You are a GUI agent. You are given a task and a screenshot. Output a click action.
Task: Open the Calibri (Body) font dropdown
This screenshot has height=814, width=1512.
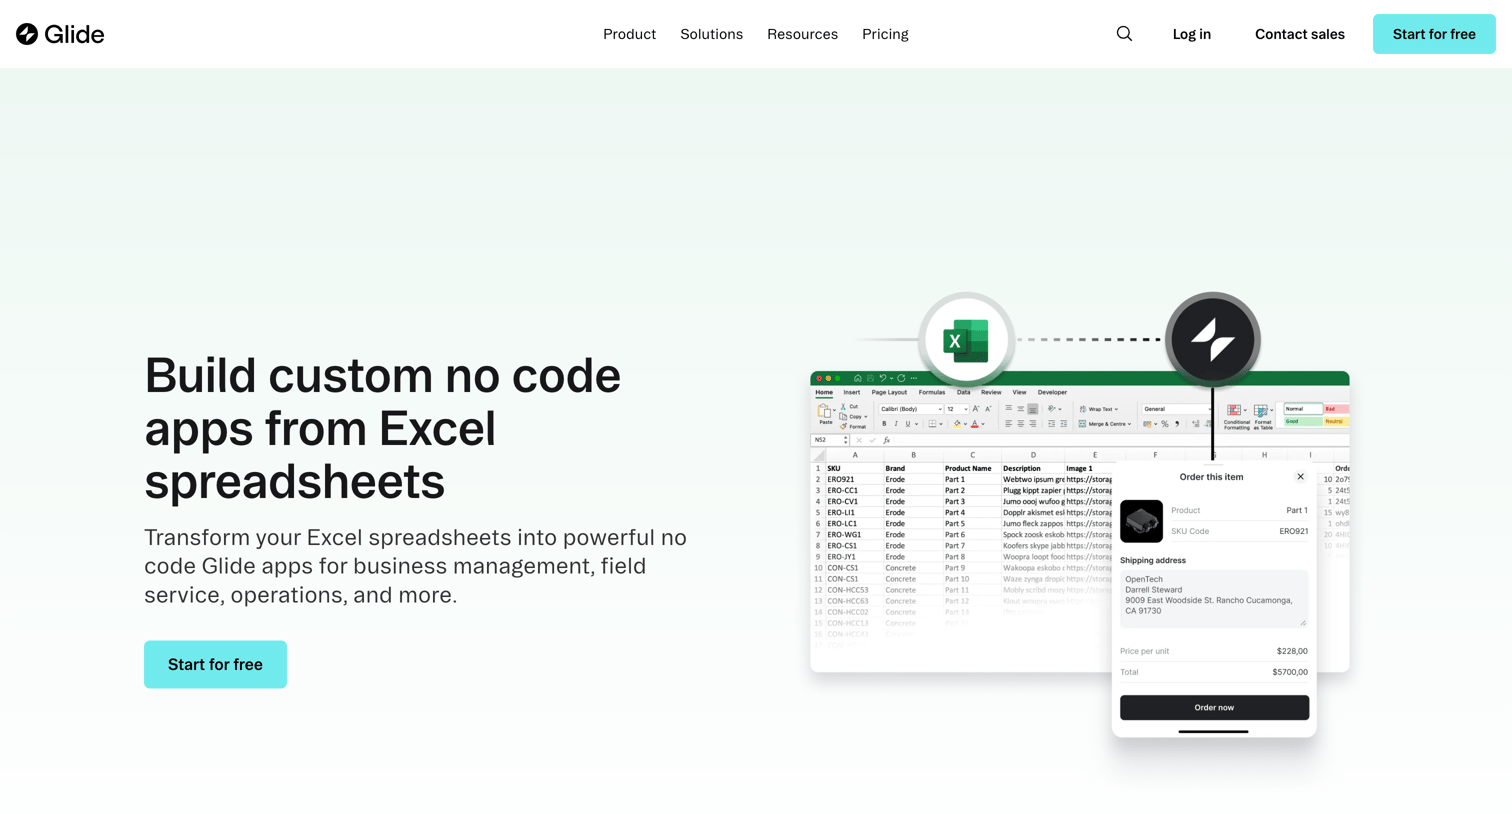point(911,409)
